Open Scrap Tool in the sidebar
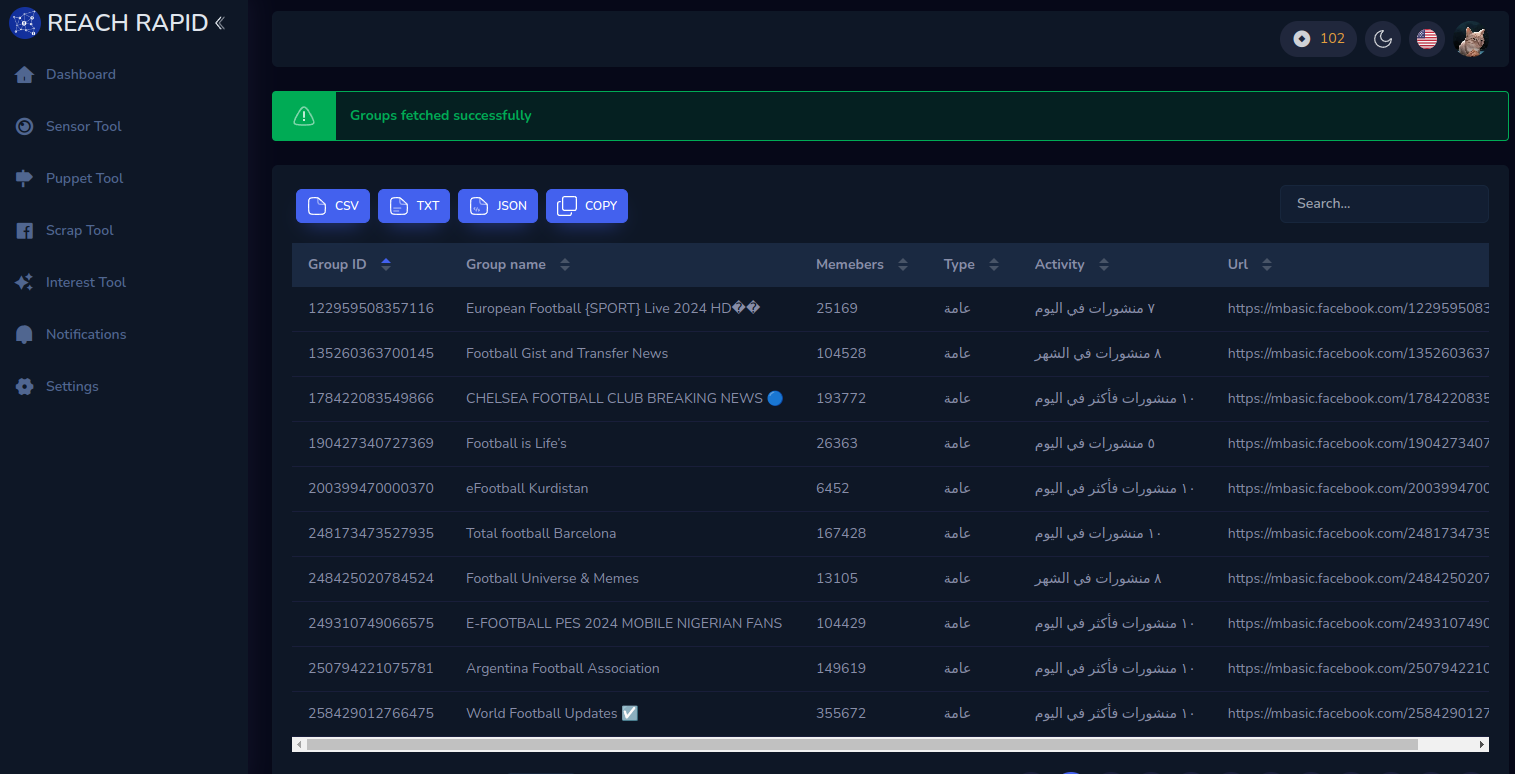The image size is (1515, 774). click(80, 230)
